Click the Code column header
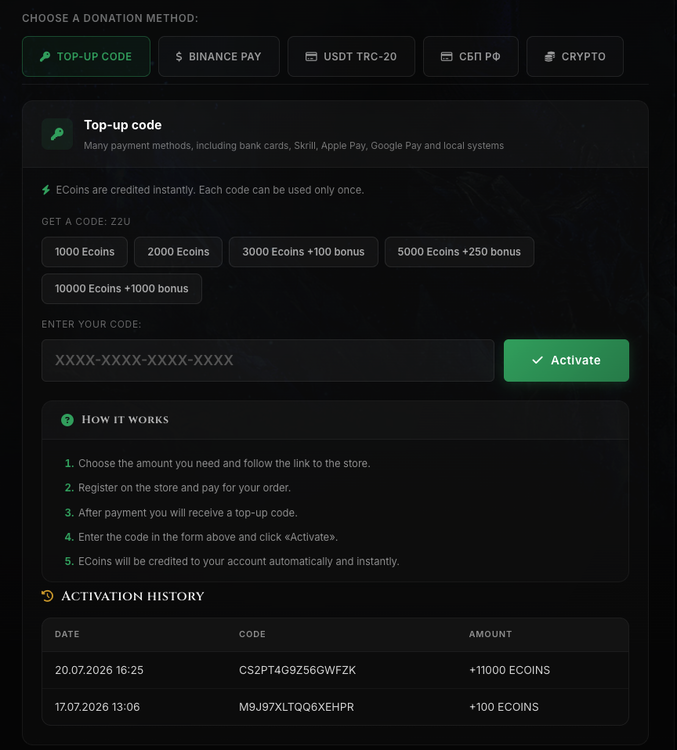Viewport: 677px width, 750px height. coord(252,634)
